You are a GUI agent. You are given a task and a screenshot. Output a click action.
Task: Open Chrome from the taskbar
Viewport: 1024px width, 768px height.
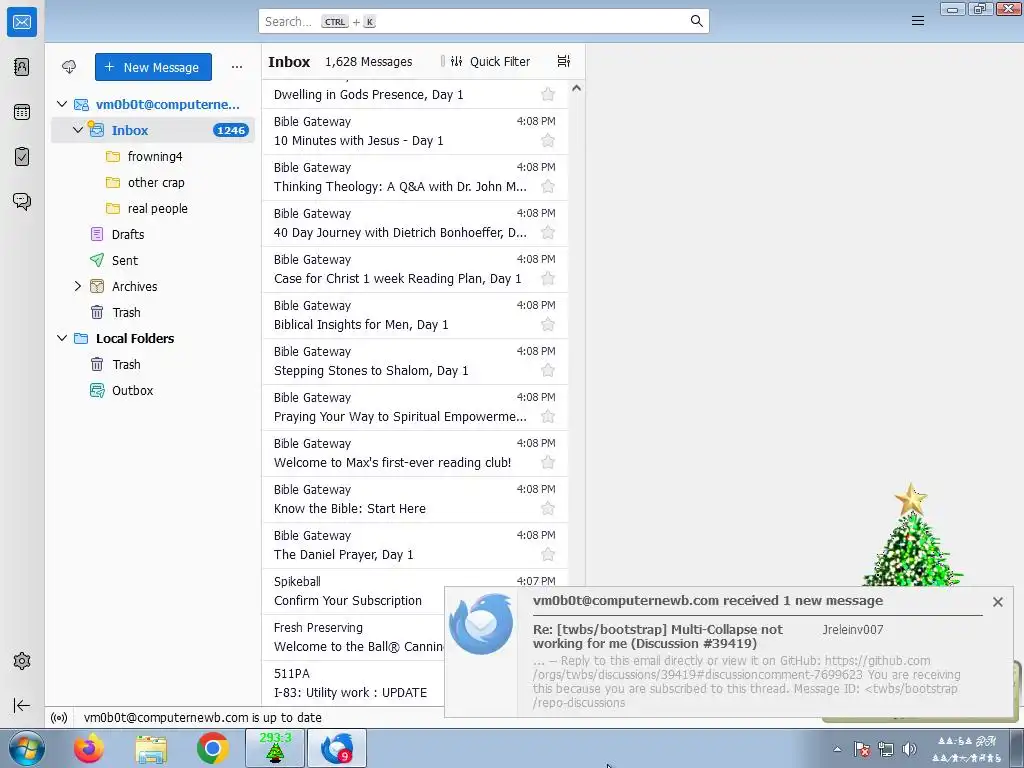[212, 748]
